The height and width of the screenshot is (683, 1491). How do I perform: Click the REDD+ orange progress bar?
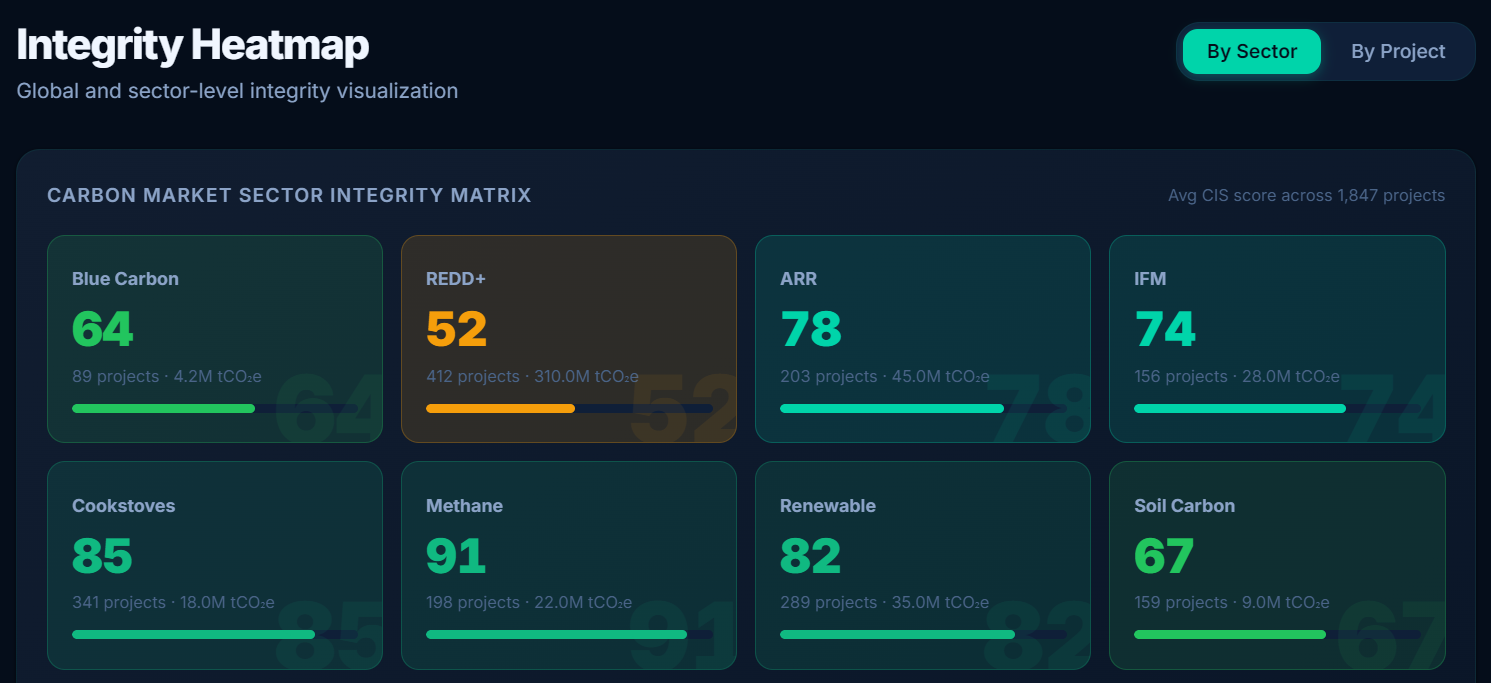click(x=569, y=408)
